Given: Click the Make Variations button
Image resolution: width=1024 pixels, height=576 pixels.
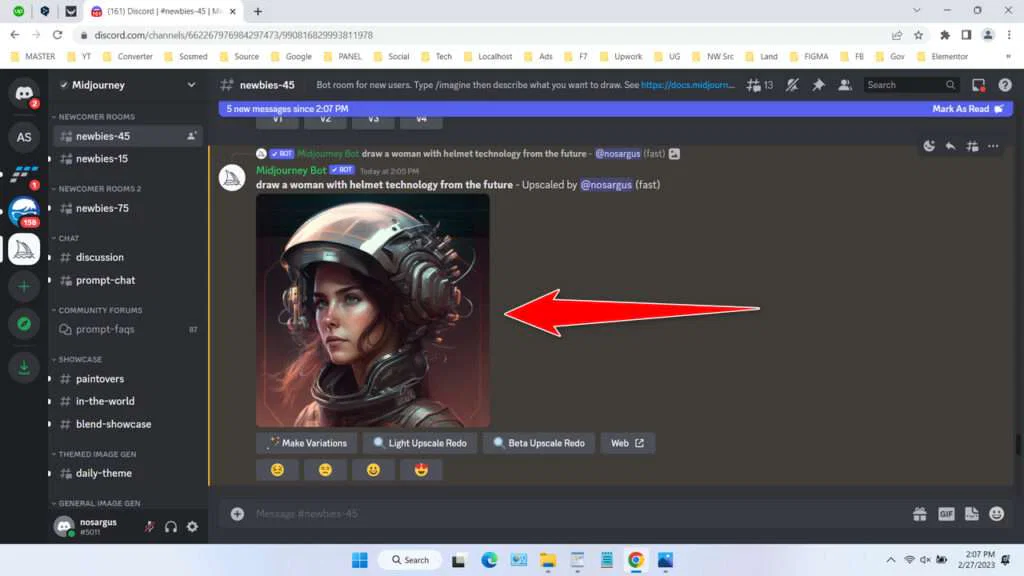Looking at the screenshot, I should pyautogui.click(x=306, y=442).
